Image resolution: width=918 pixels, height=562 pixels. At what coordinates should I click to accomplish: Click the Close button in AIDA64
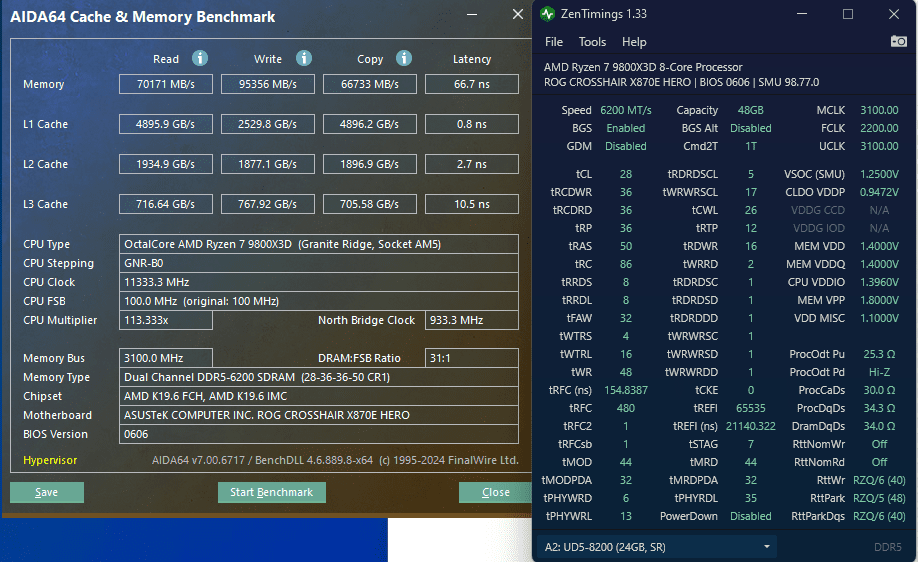[495, 492]
